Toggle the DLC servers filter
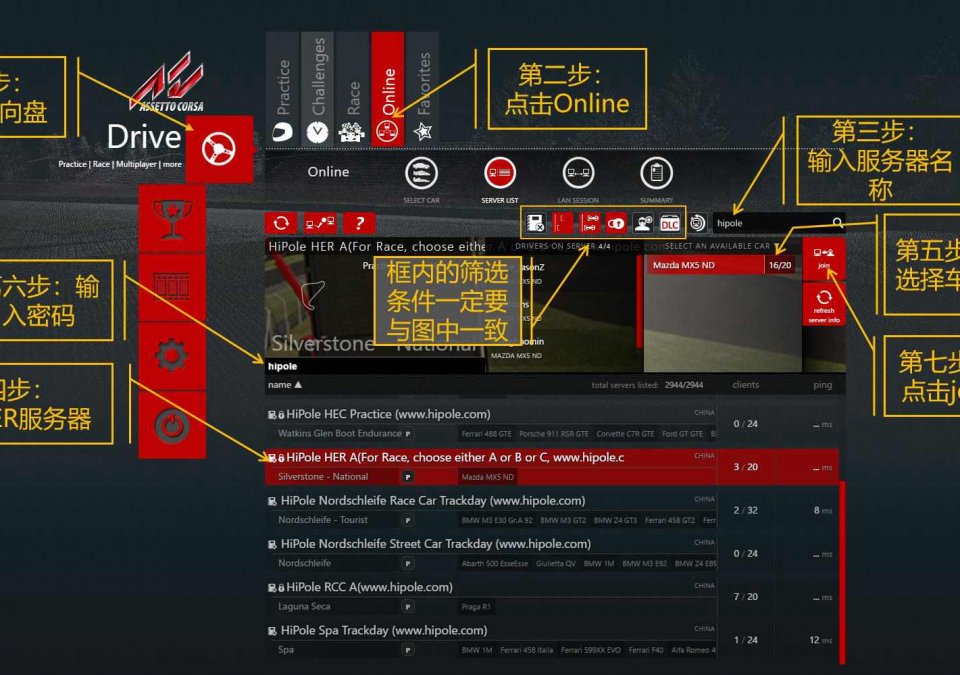Viewport: 960px width, 675px height. click(670, 223)
